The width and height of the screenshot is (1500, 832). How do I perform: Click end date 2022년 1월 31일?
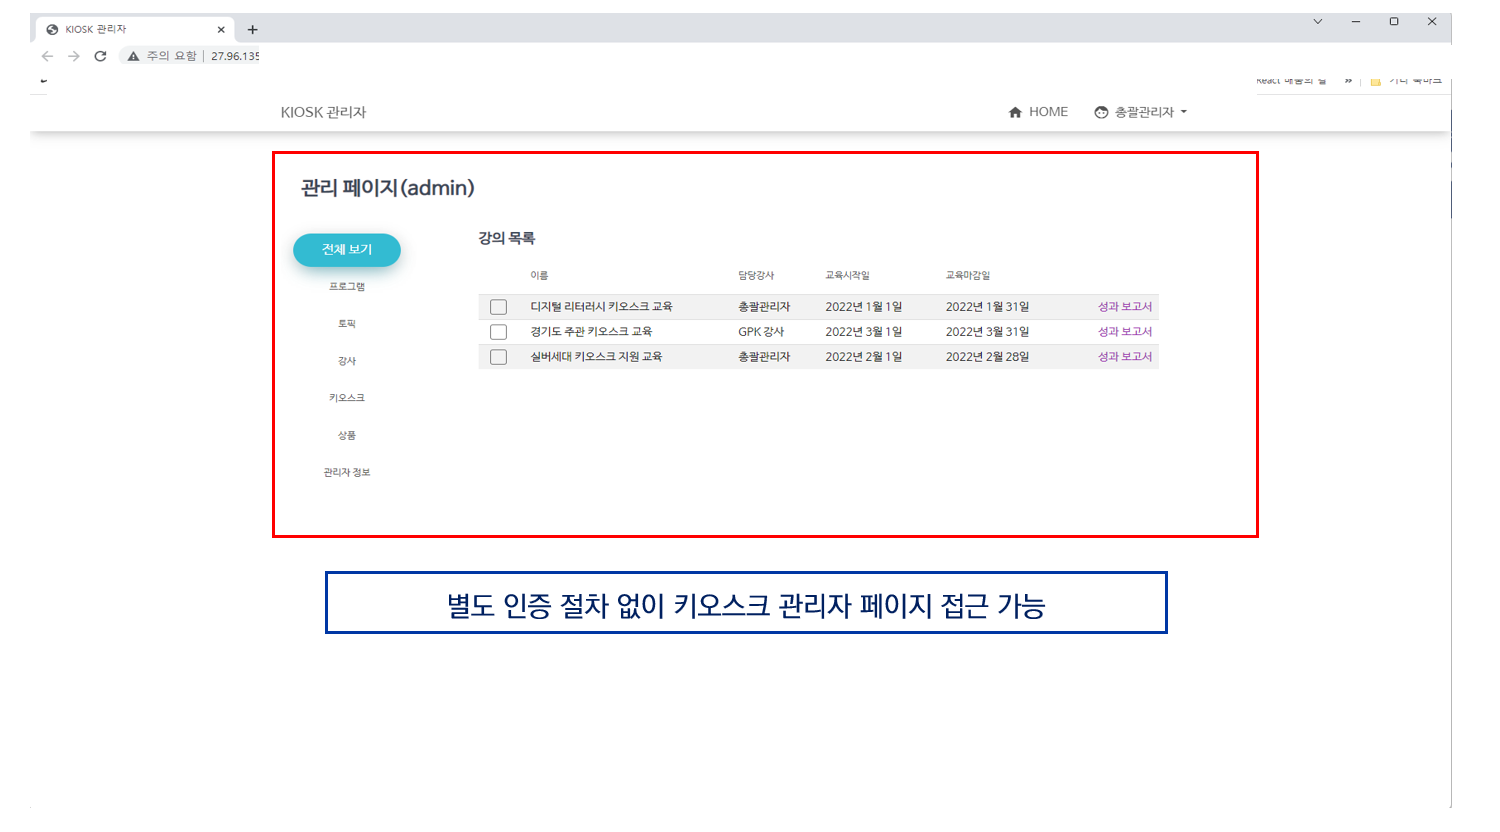(987, 307)
